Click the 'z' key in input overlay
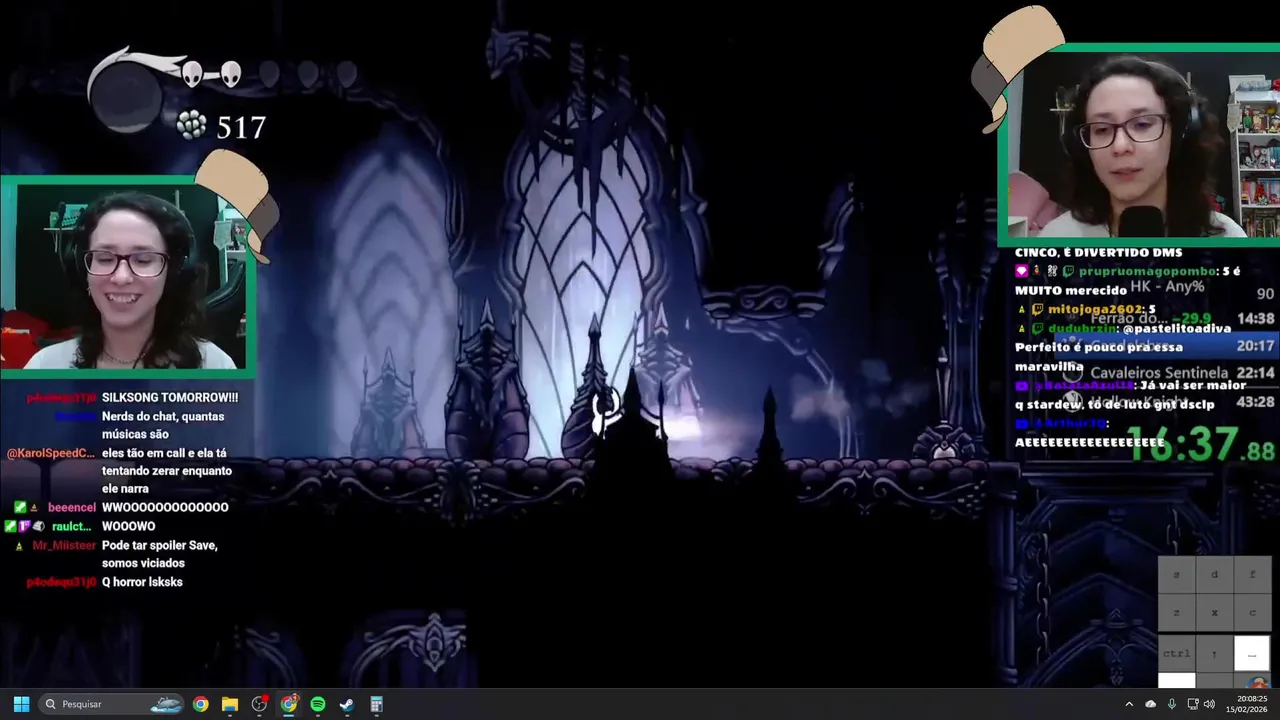This screenshot has width=1280, height=720. (1176, 613)
